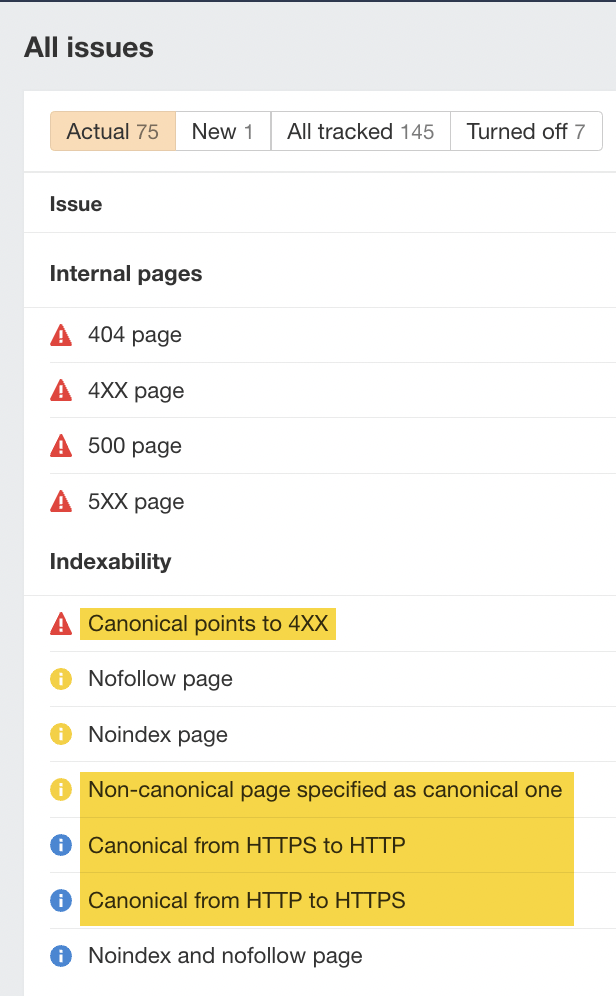
Task: Click the warning icon for Canonical points to 4XX
Action: [60, 623]
